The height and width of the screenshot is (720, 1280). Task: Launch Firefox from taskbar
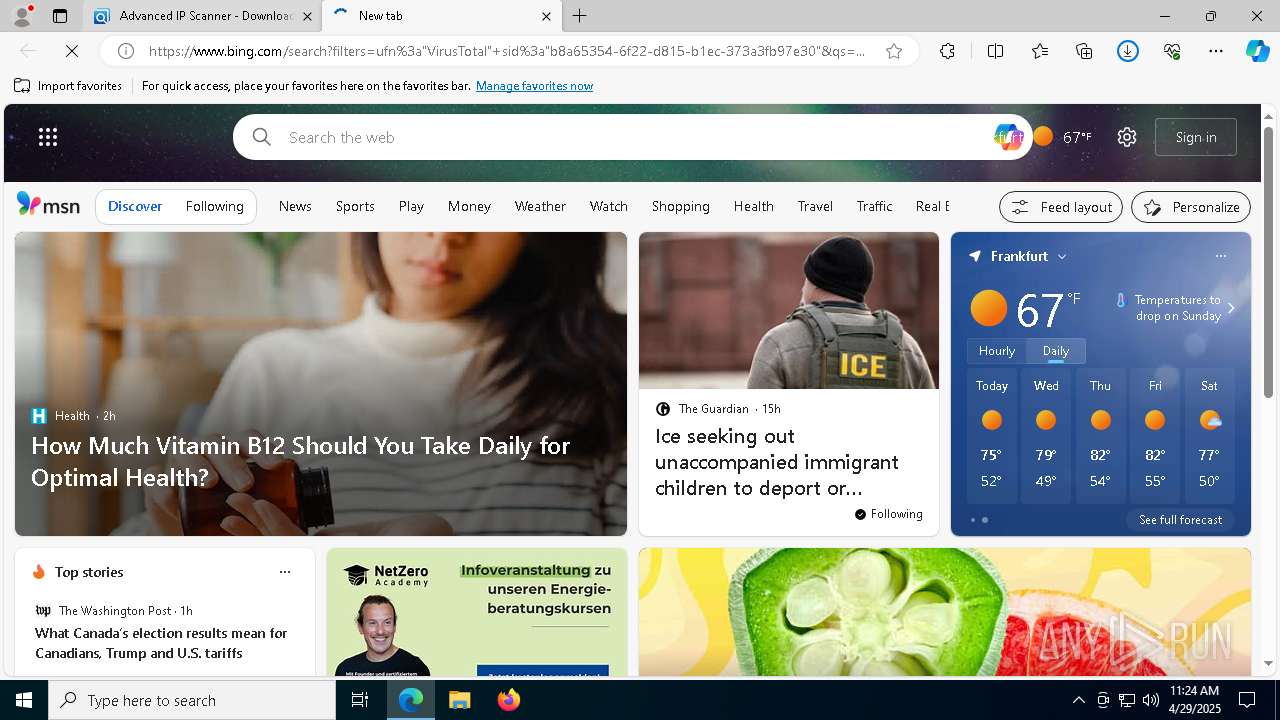click(509, 700)
